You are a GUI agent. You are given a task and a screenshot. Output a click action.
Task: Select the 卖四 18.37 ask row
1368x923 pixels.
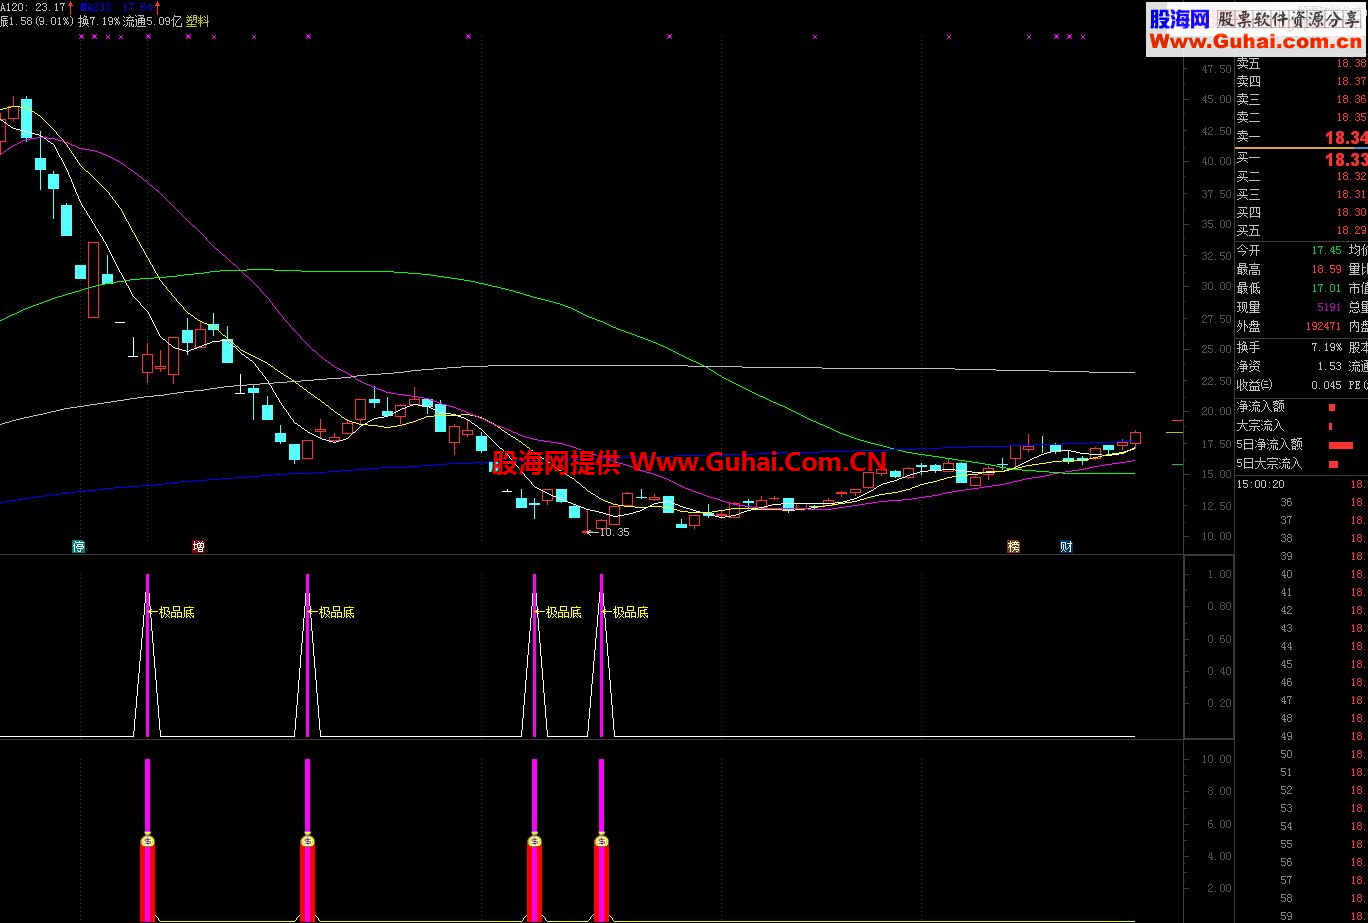click(1301, 81)
